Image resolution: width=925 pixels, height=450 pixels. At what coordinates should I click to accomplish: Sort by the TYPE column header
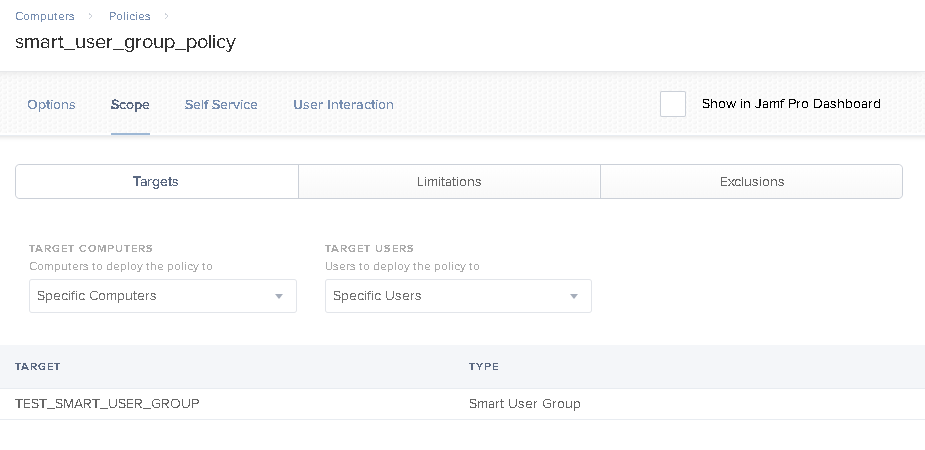pyautogui.click(x=484, y=366)
